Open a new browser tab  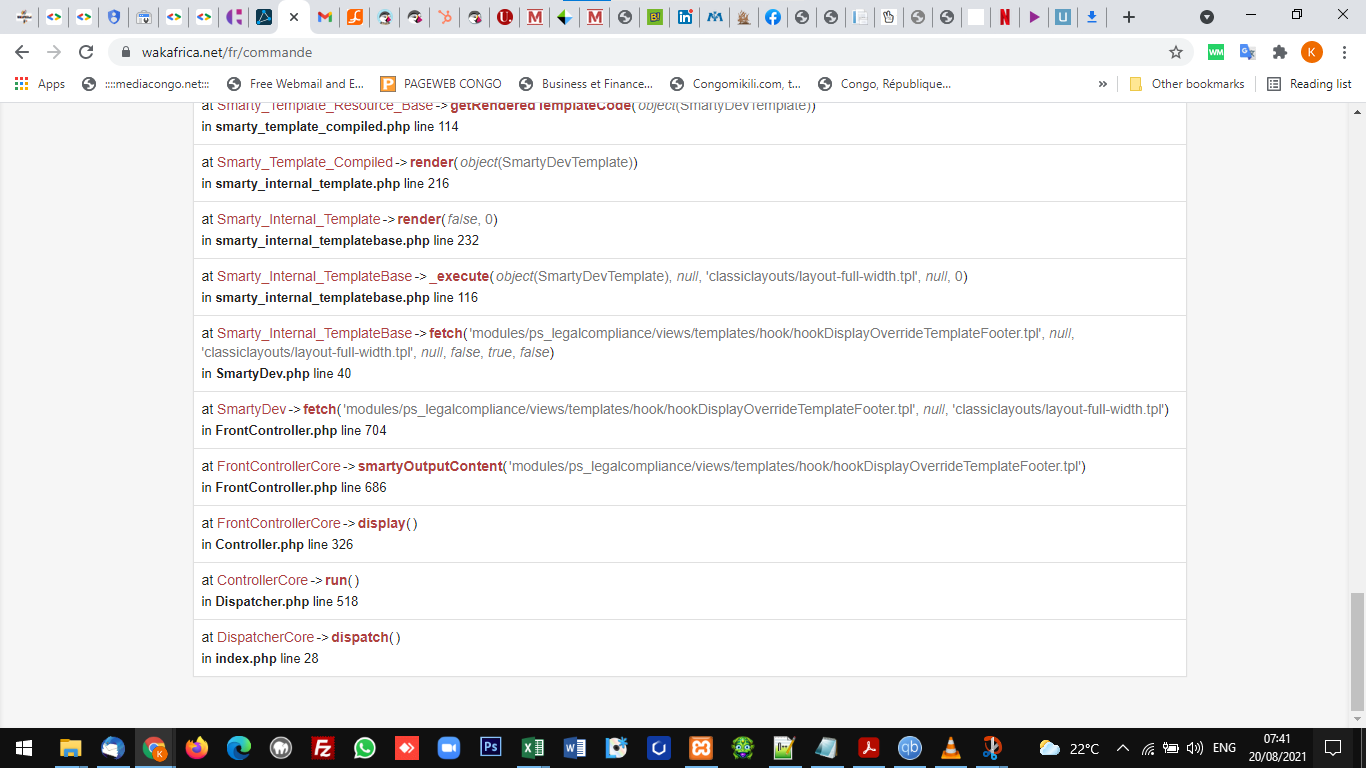[x=1129, y=17]
